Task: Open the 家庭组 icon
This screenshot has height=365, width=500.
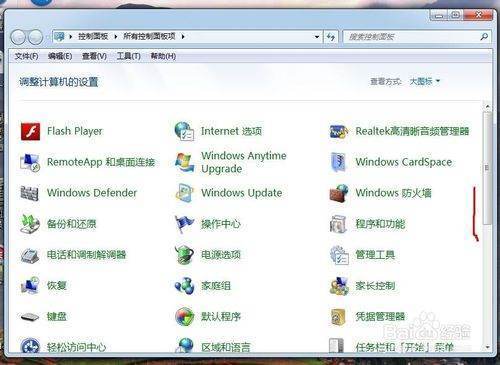Action: pos(184,286)
